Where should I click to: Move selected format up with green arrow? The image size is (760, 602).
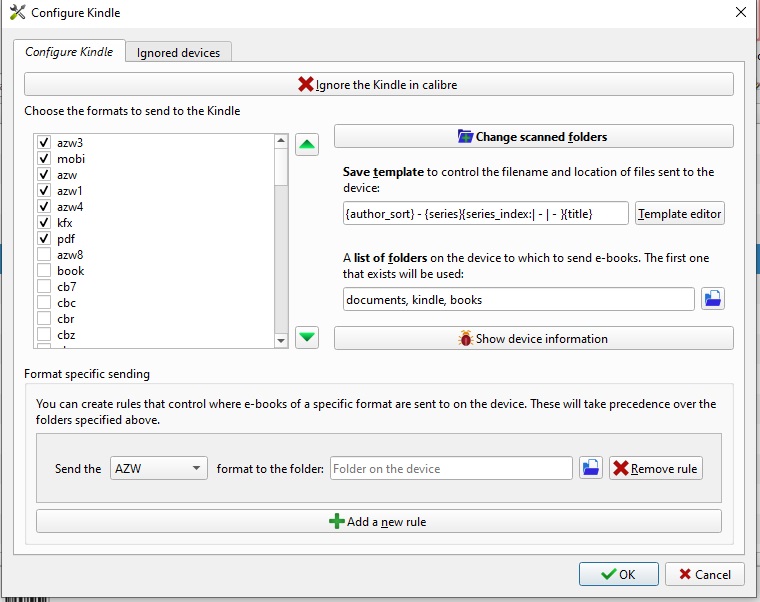[307, 144]
